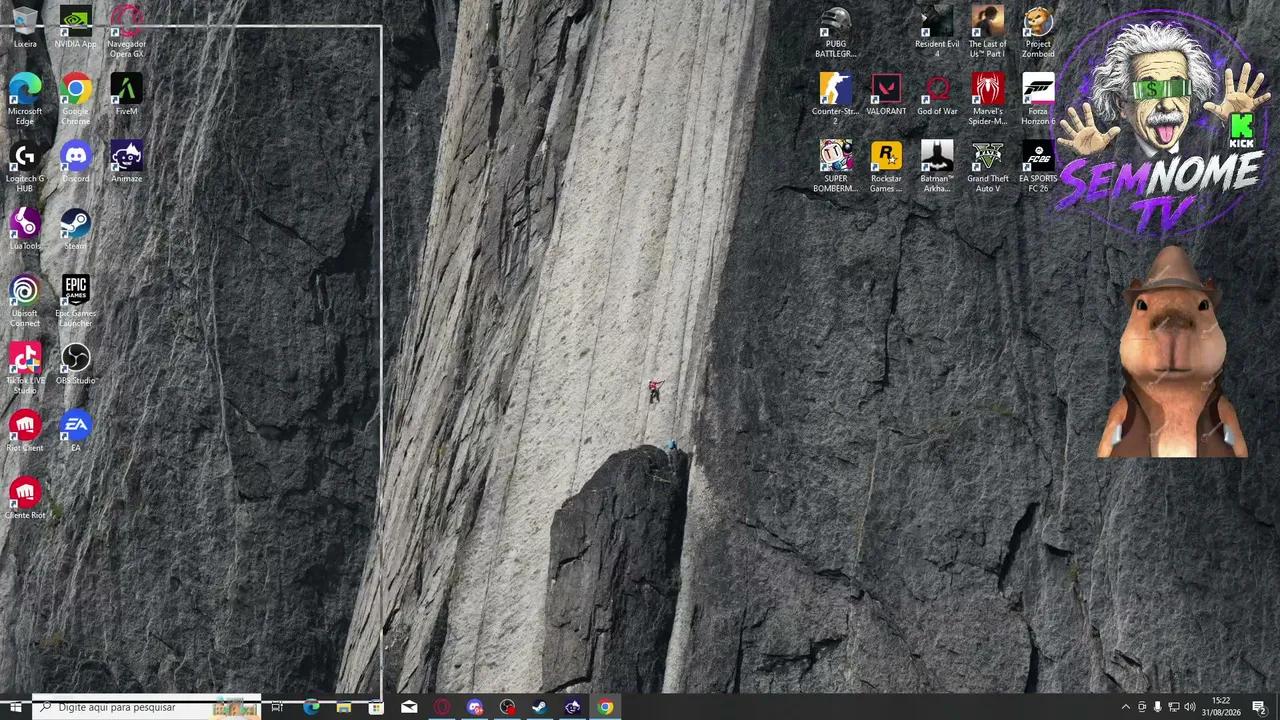Select the Marvel's Spider-Man shortcut
This screenshot has width=1280, height=720.
[x=988, y=99]
